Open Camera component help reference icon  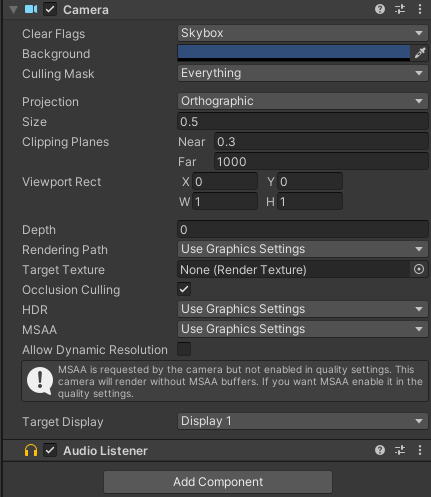pos(380,9)
